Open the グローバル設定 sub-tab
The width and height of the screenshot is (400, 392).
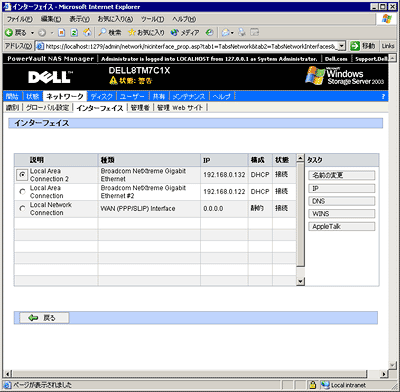(x=47, y=107)
